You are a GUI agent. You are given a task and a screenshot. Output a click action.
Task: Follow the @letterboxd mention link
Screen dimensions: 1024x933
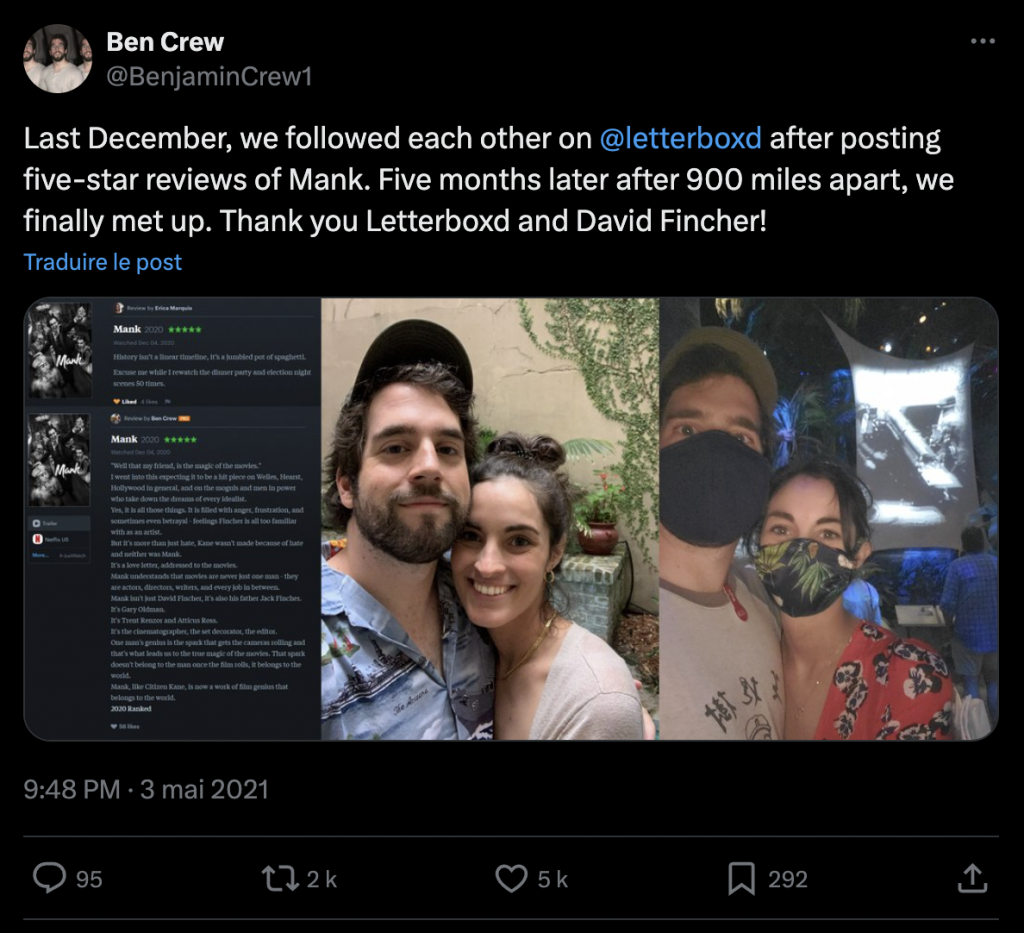[680, 138]
